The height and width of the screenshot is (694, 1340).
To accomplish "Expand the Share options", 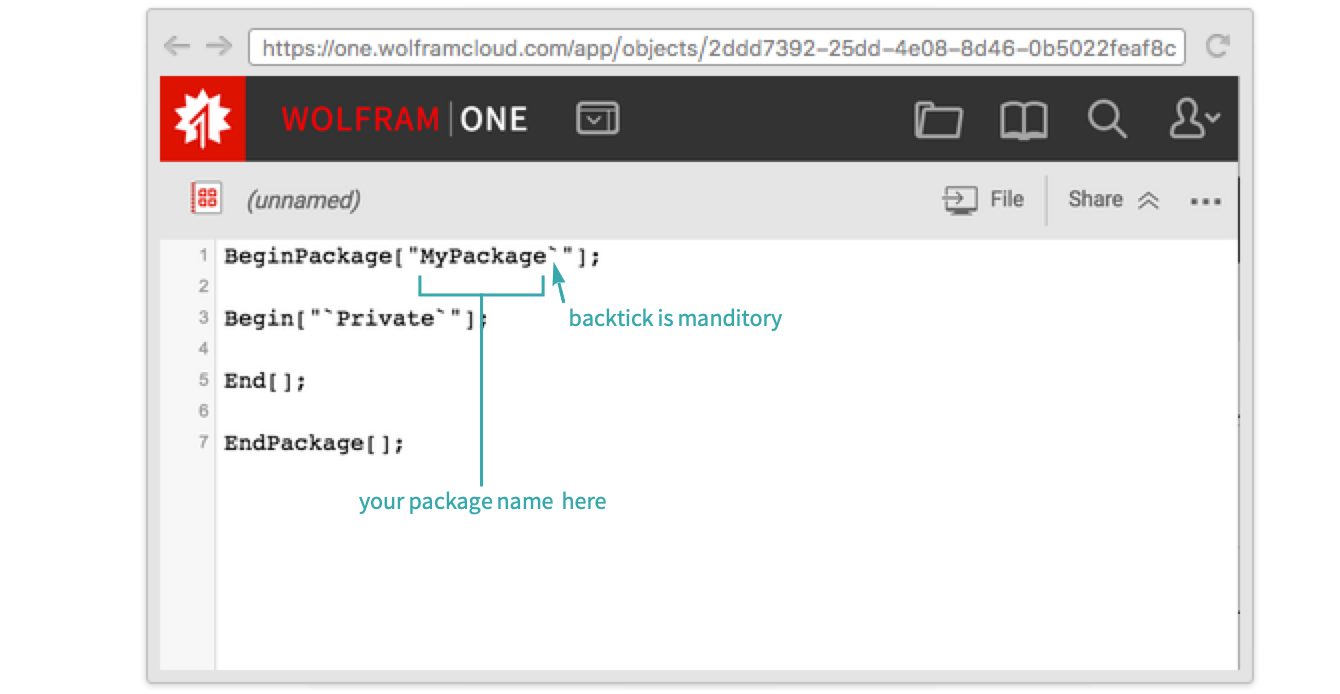I will (1112, 199).
